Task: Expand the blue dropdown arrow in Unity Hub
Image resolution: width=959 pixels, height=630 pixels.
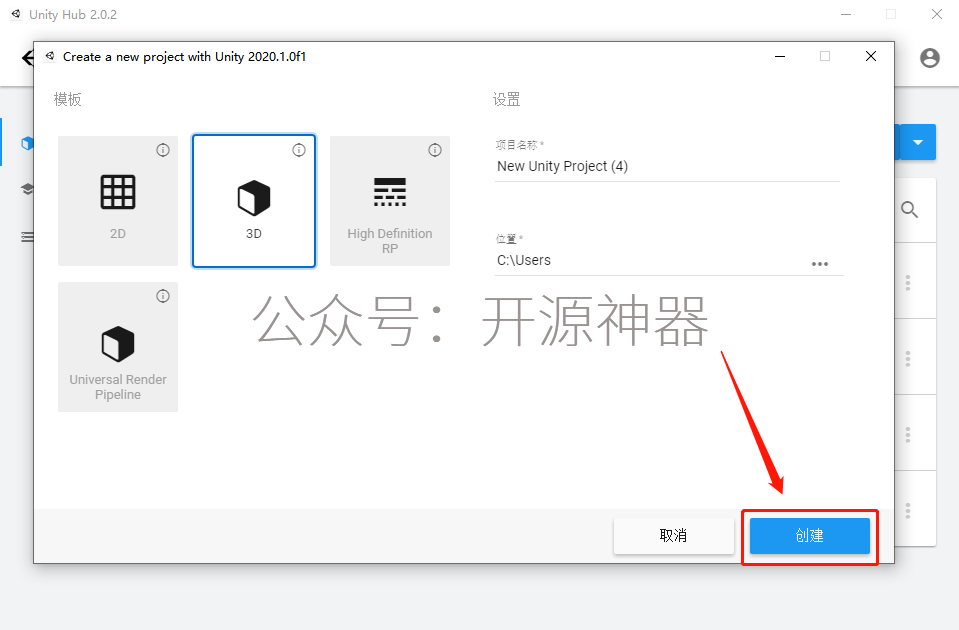Action: [917, 143]
